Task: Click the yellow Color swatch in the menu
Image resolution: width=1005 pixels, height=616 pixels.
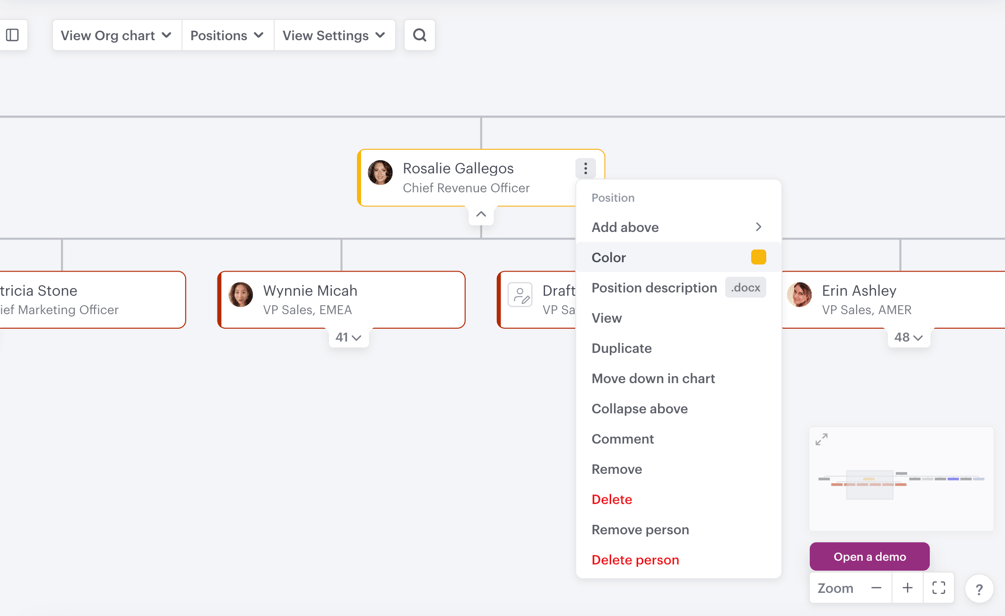Action: [759, 256]
